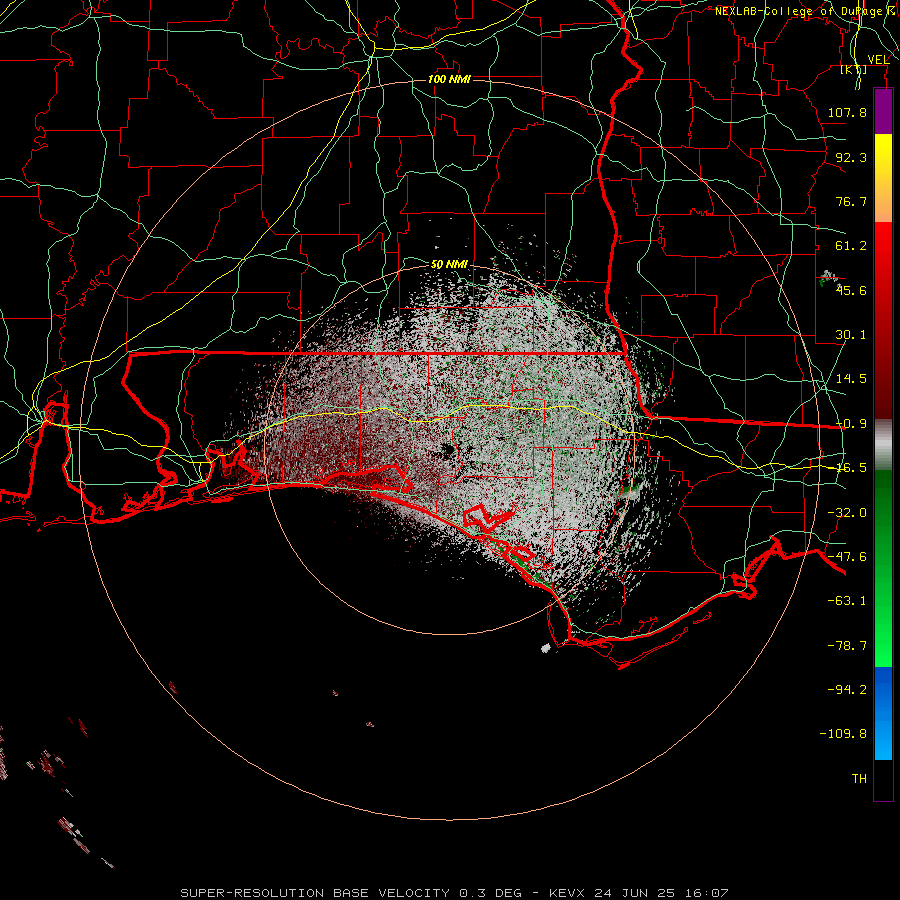The width and height of the screenshot is (900, 900).
Task: Click the -47.6 velocity scale value
Action: [x=847, y=557]
